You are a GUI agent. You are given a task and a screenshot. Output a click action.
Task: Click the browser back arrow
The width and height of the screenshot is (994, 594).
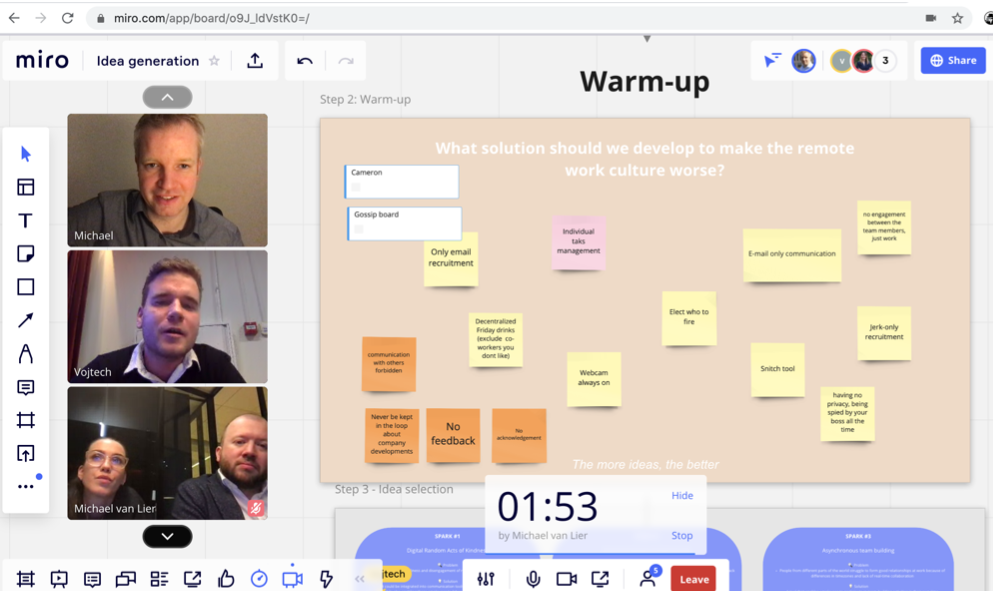coord(14,18)
